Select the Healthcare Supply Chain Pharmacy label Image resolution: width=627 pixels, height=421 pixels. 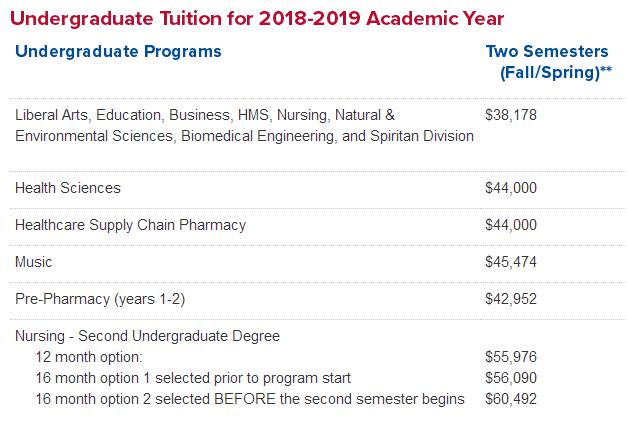pos(130,225)
